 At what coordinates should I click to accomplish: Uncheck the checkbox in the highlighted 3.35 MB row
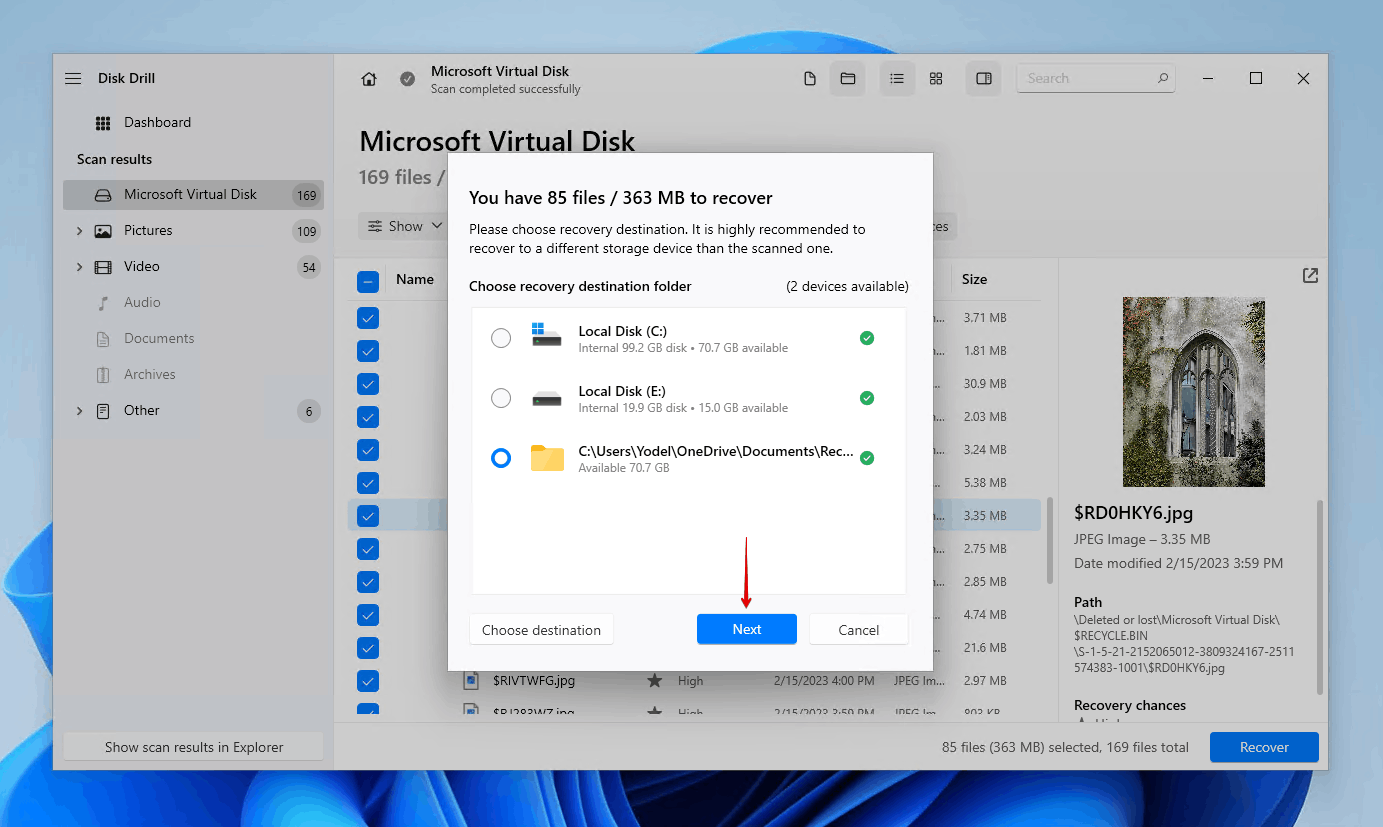pyautogui.click(x=368, y=516)
